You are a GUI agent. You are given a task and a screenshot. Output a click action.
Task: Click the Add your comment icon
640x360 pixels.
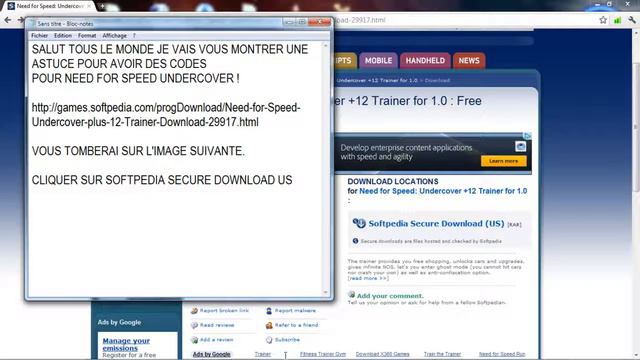(351, 294)
